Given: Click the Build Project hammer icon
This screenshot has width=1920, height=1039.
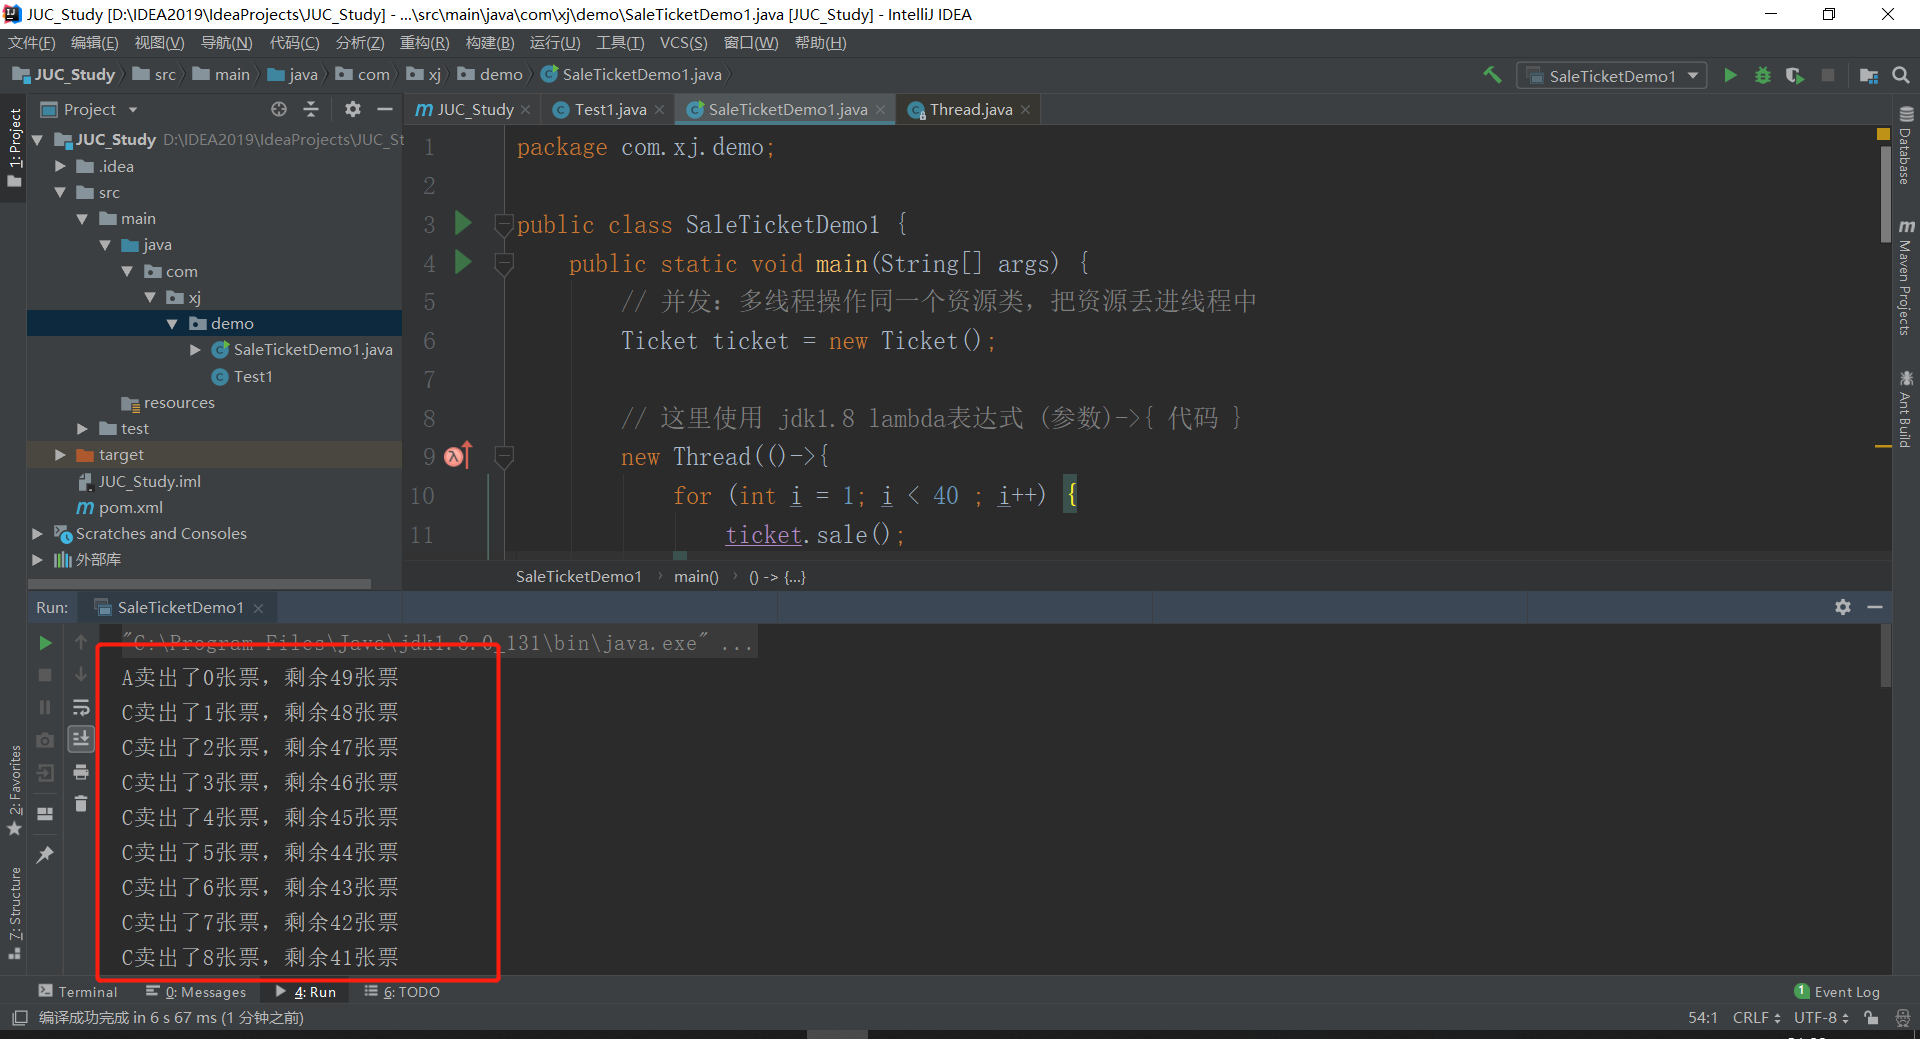Looking at the screenshot, I should [1492, 75].
